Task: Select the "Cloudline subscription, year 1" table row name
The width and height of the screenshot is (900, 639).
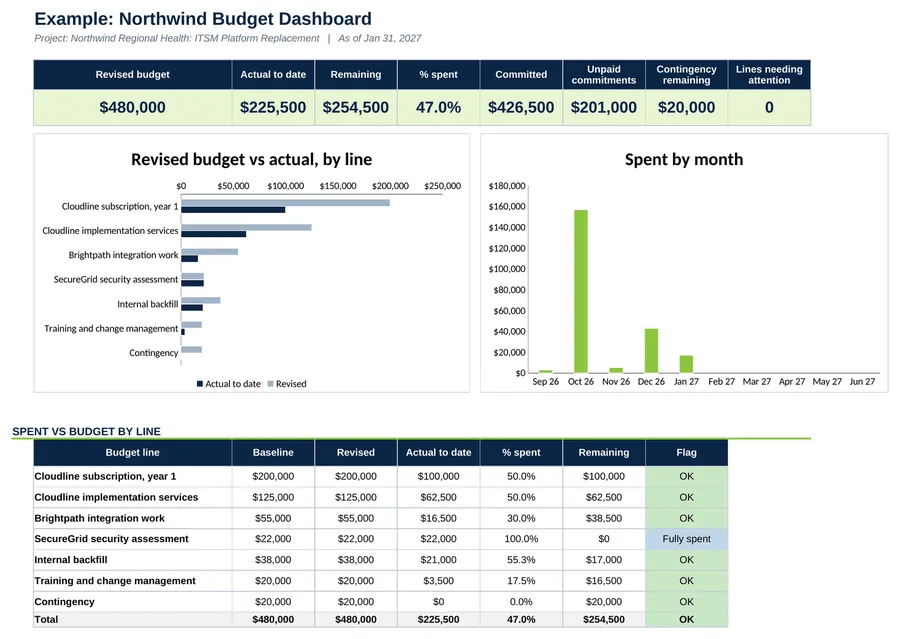Action: [105, 477]
